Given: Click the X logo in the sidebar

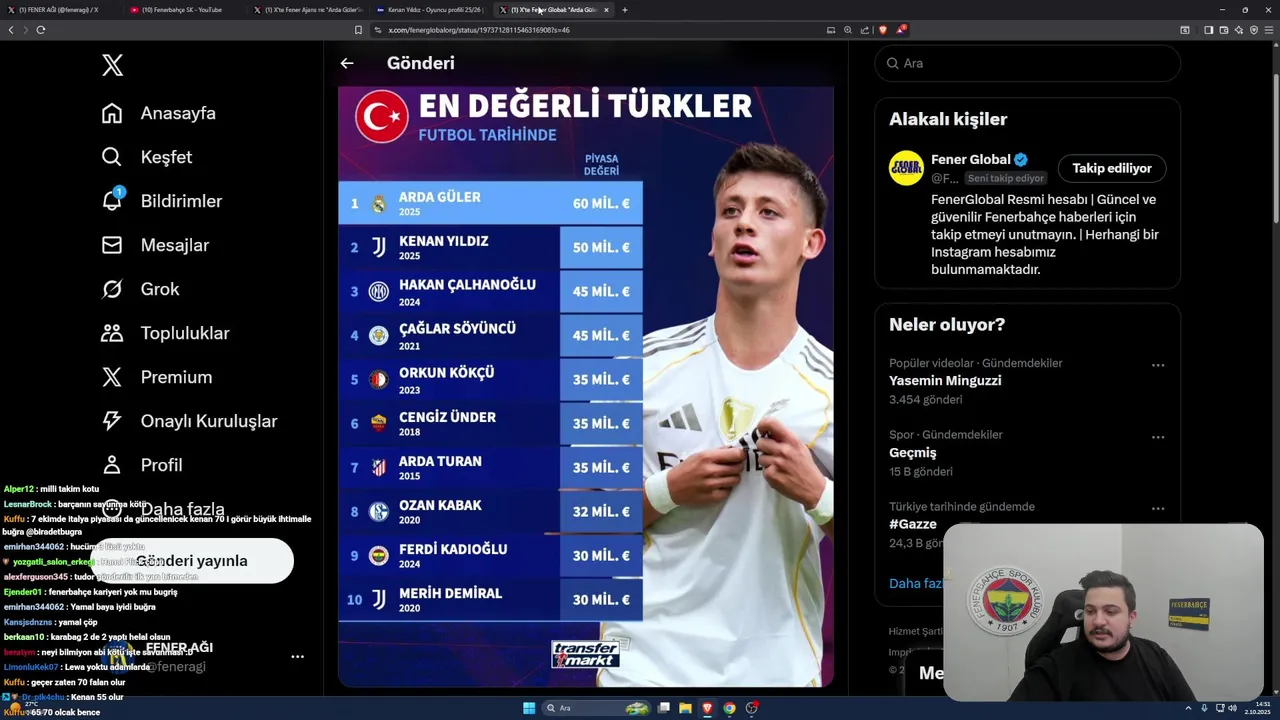Looking at the screenshot, I should click(x=112, y=66).
